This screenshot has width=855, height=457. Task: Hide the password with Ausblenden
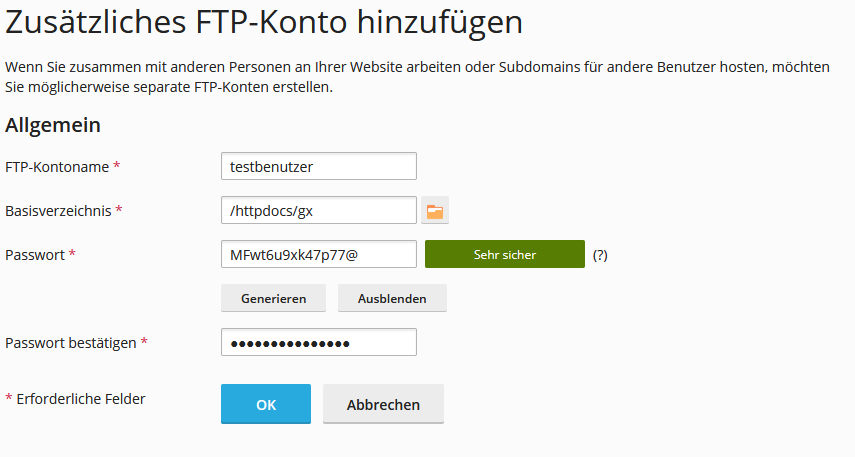392,298
